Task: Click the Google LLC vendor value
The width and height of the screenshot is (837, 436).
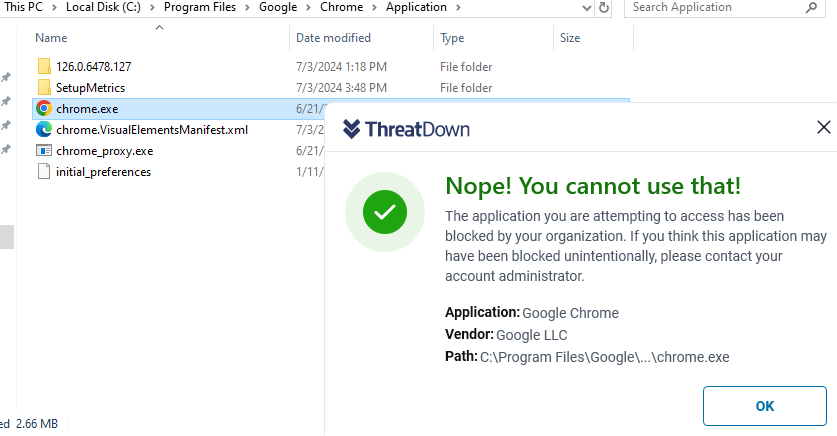Action: 532,335
